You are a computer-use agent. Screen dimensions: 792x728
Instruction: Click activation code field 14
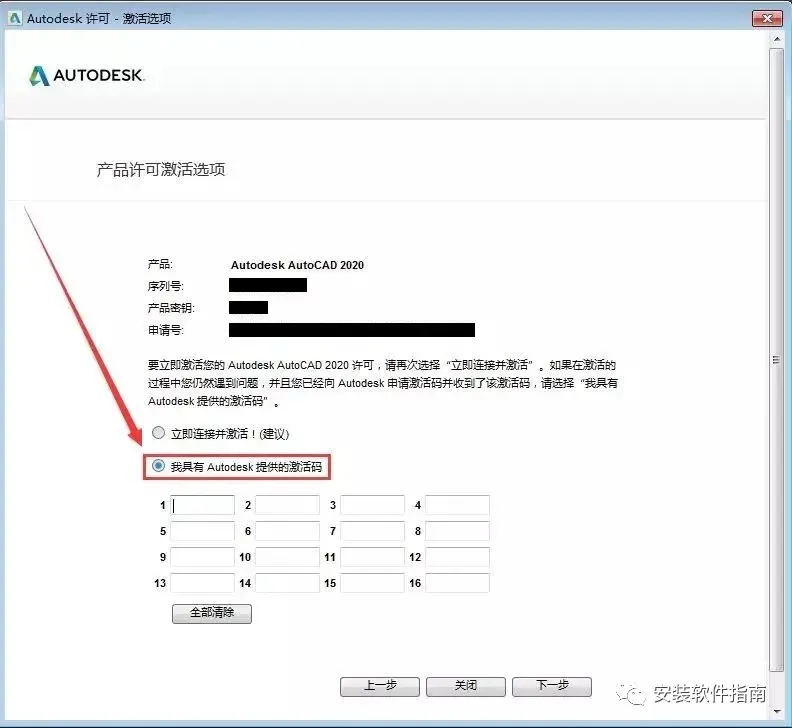(x=287, y=583)
